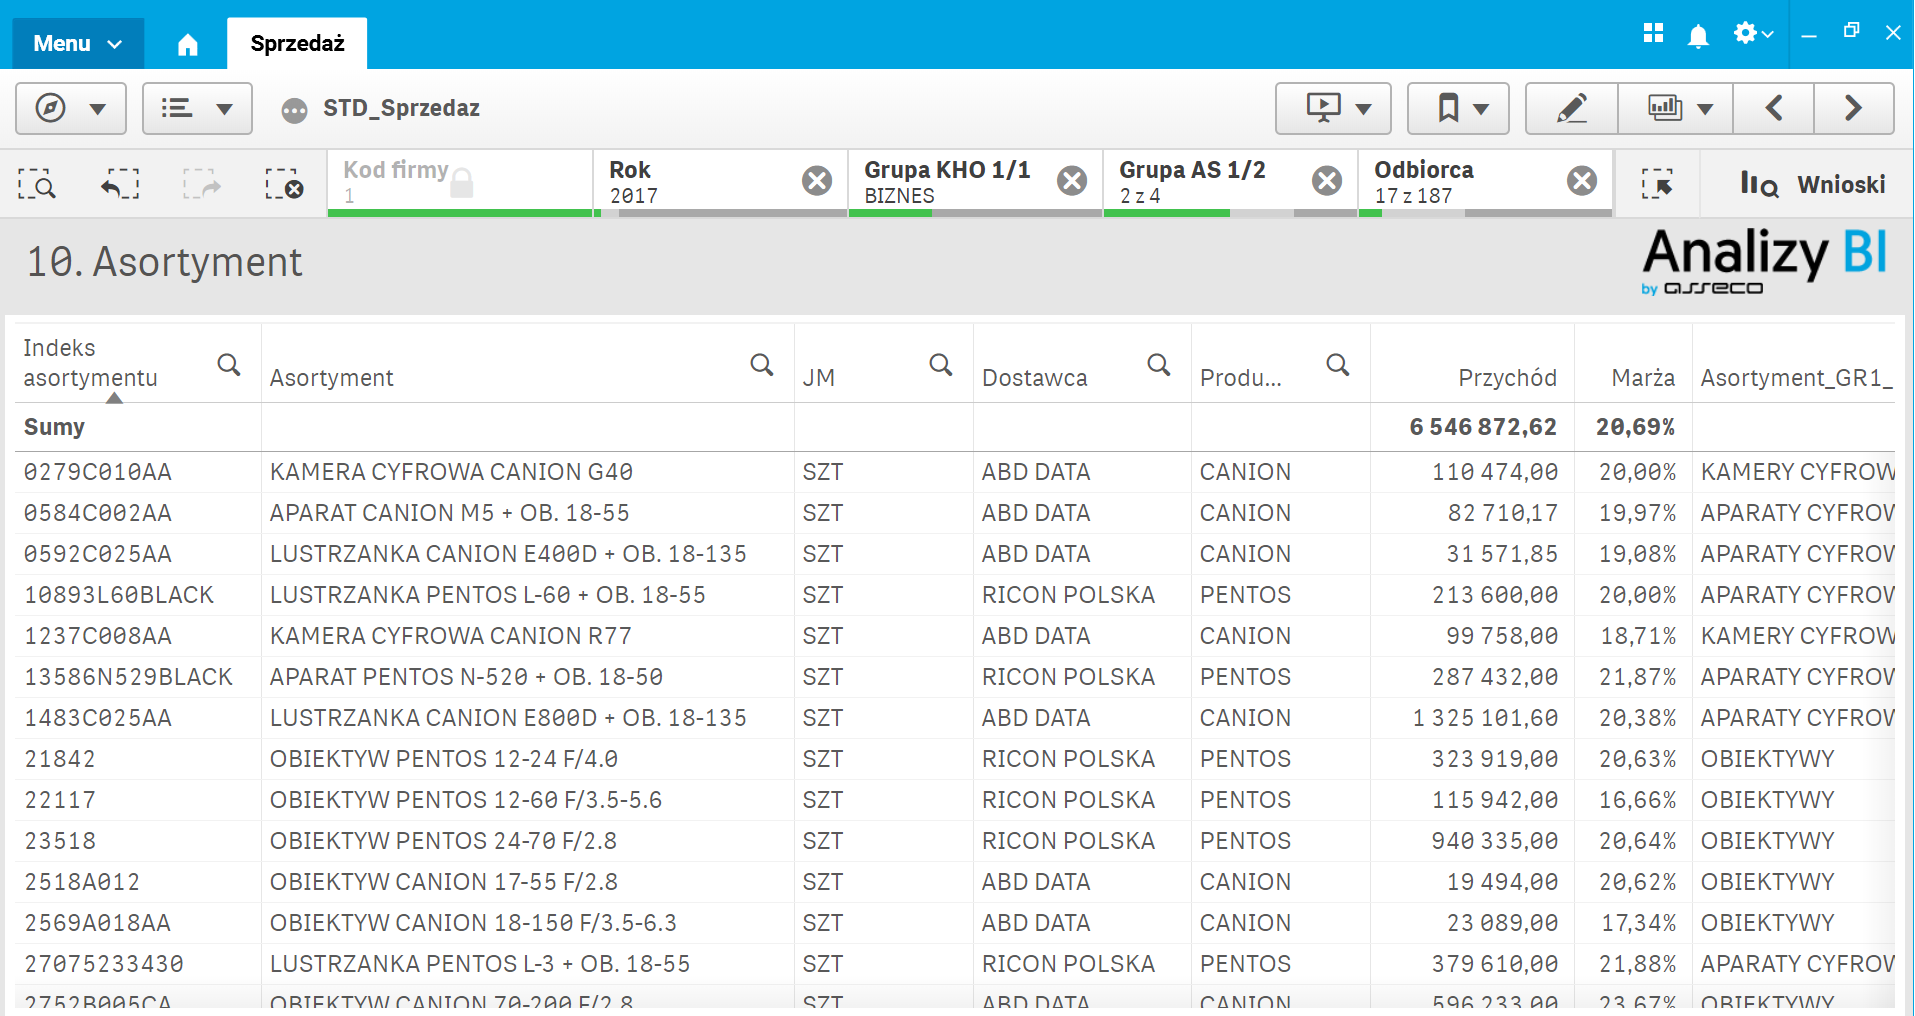Step forward in selections

(202, 184)
